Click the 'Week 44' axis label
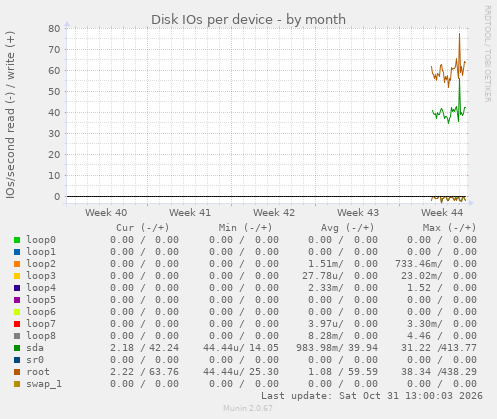The height and width of the screenshot is (419, 497). pyautogui.click(x=442, y=213)
